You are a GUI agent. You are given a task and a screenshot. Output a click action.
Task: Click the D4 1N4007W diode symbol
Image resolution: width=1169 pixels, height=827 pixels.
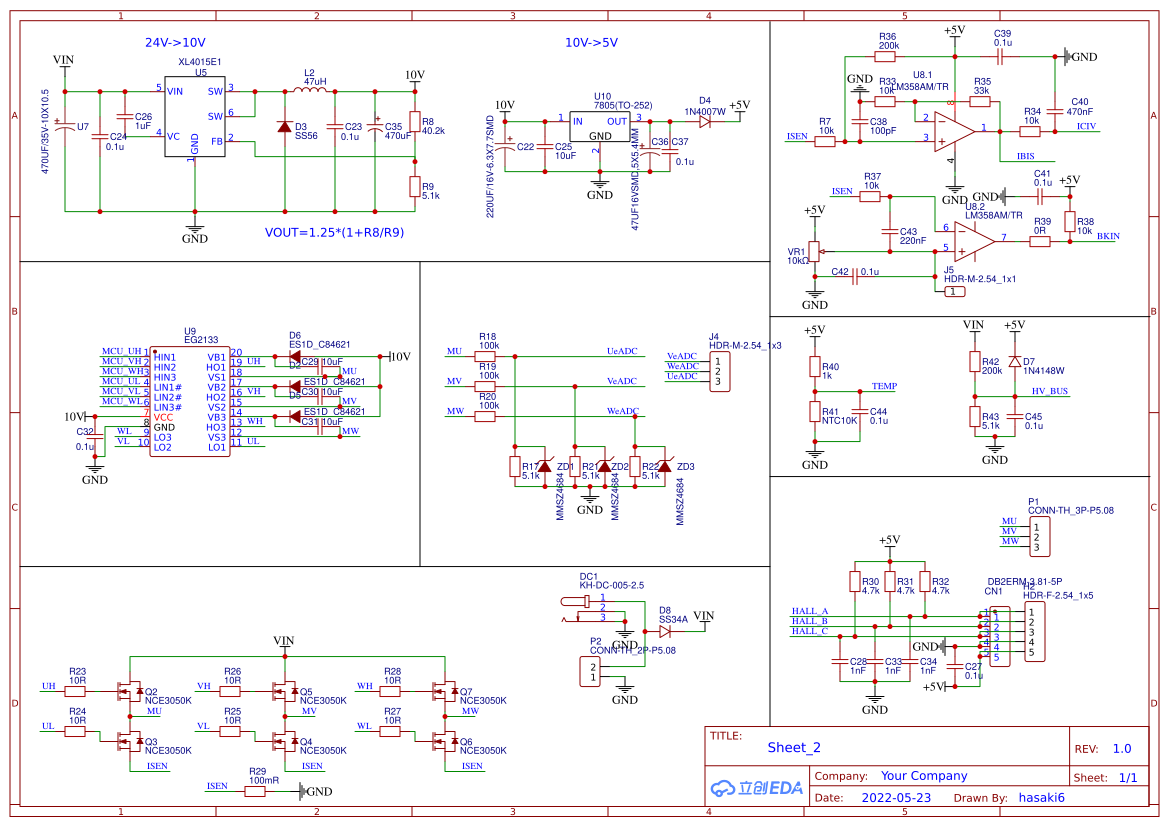[706, 121]
